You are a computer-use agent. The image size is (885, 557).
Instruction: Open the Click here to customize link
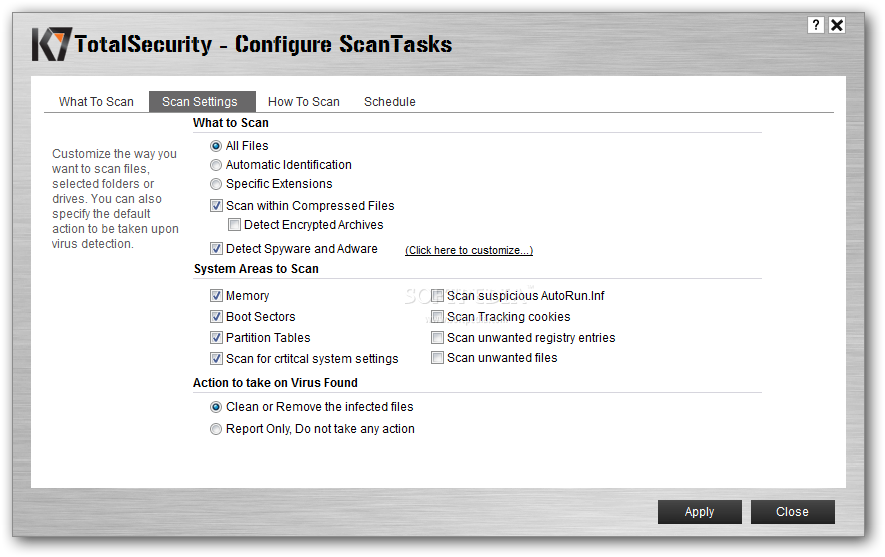pos(468,250)
